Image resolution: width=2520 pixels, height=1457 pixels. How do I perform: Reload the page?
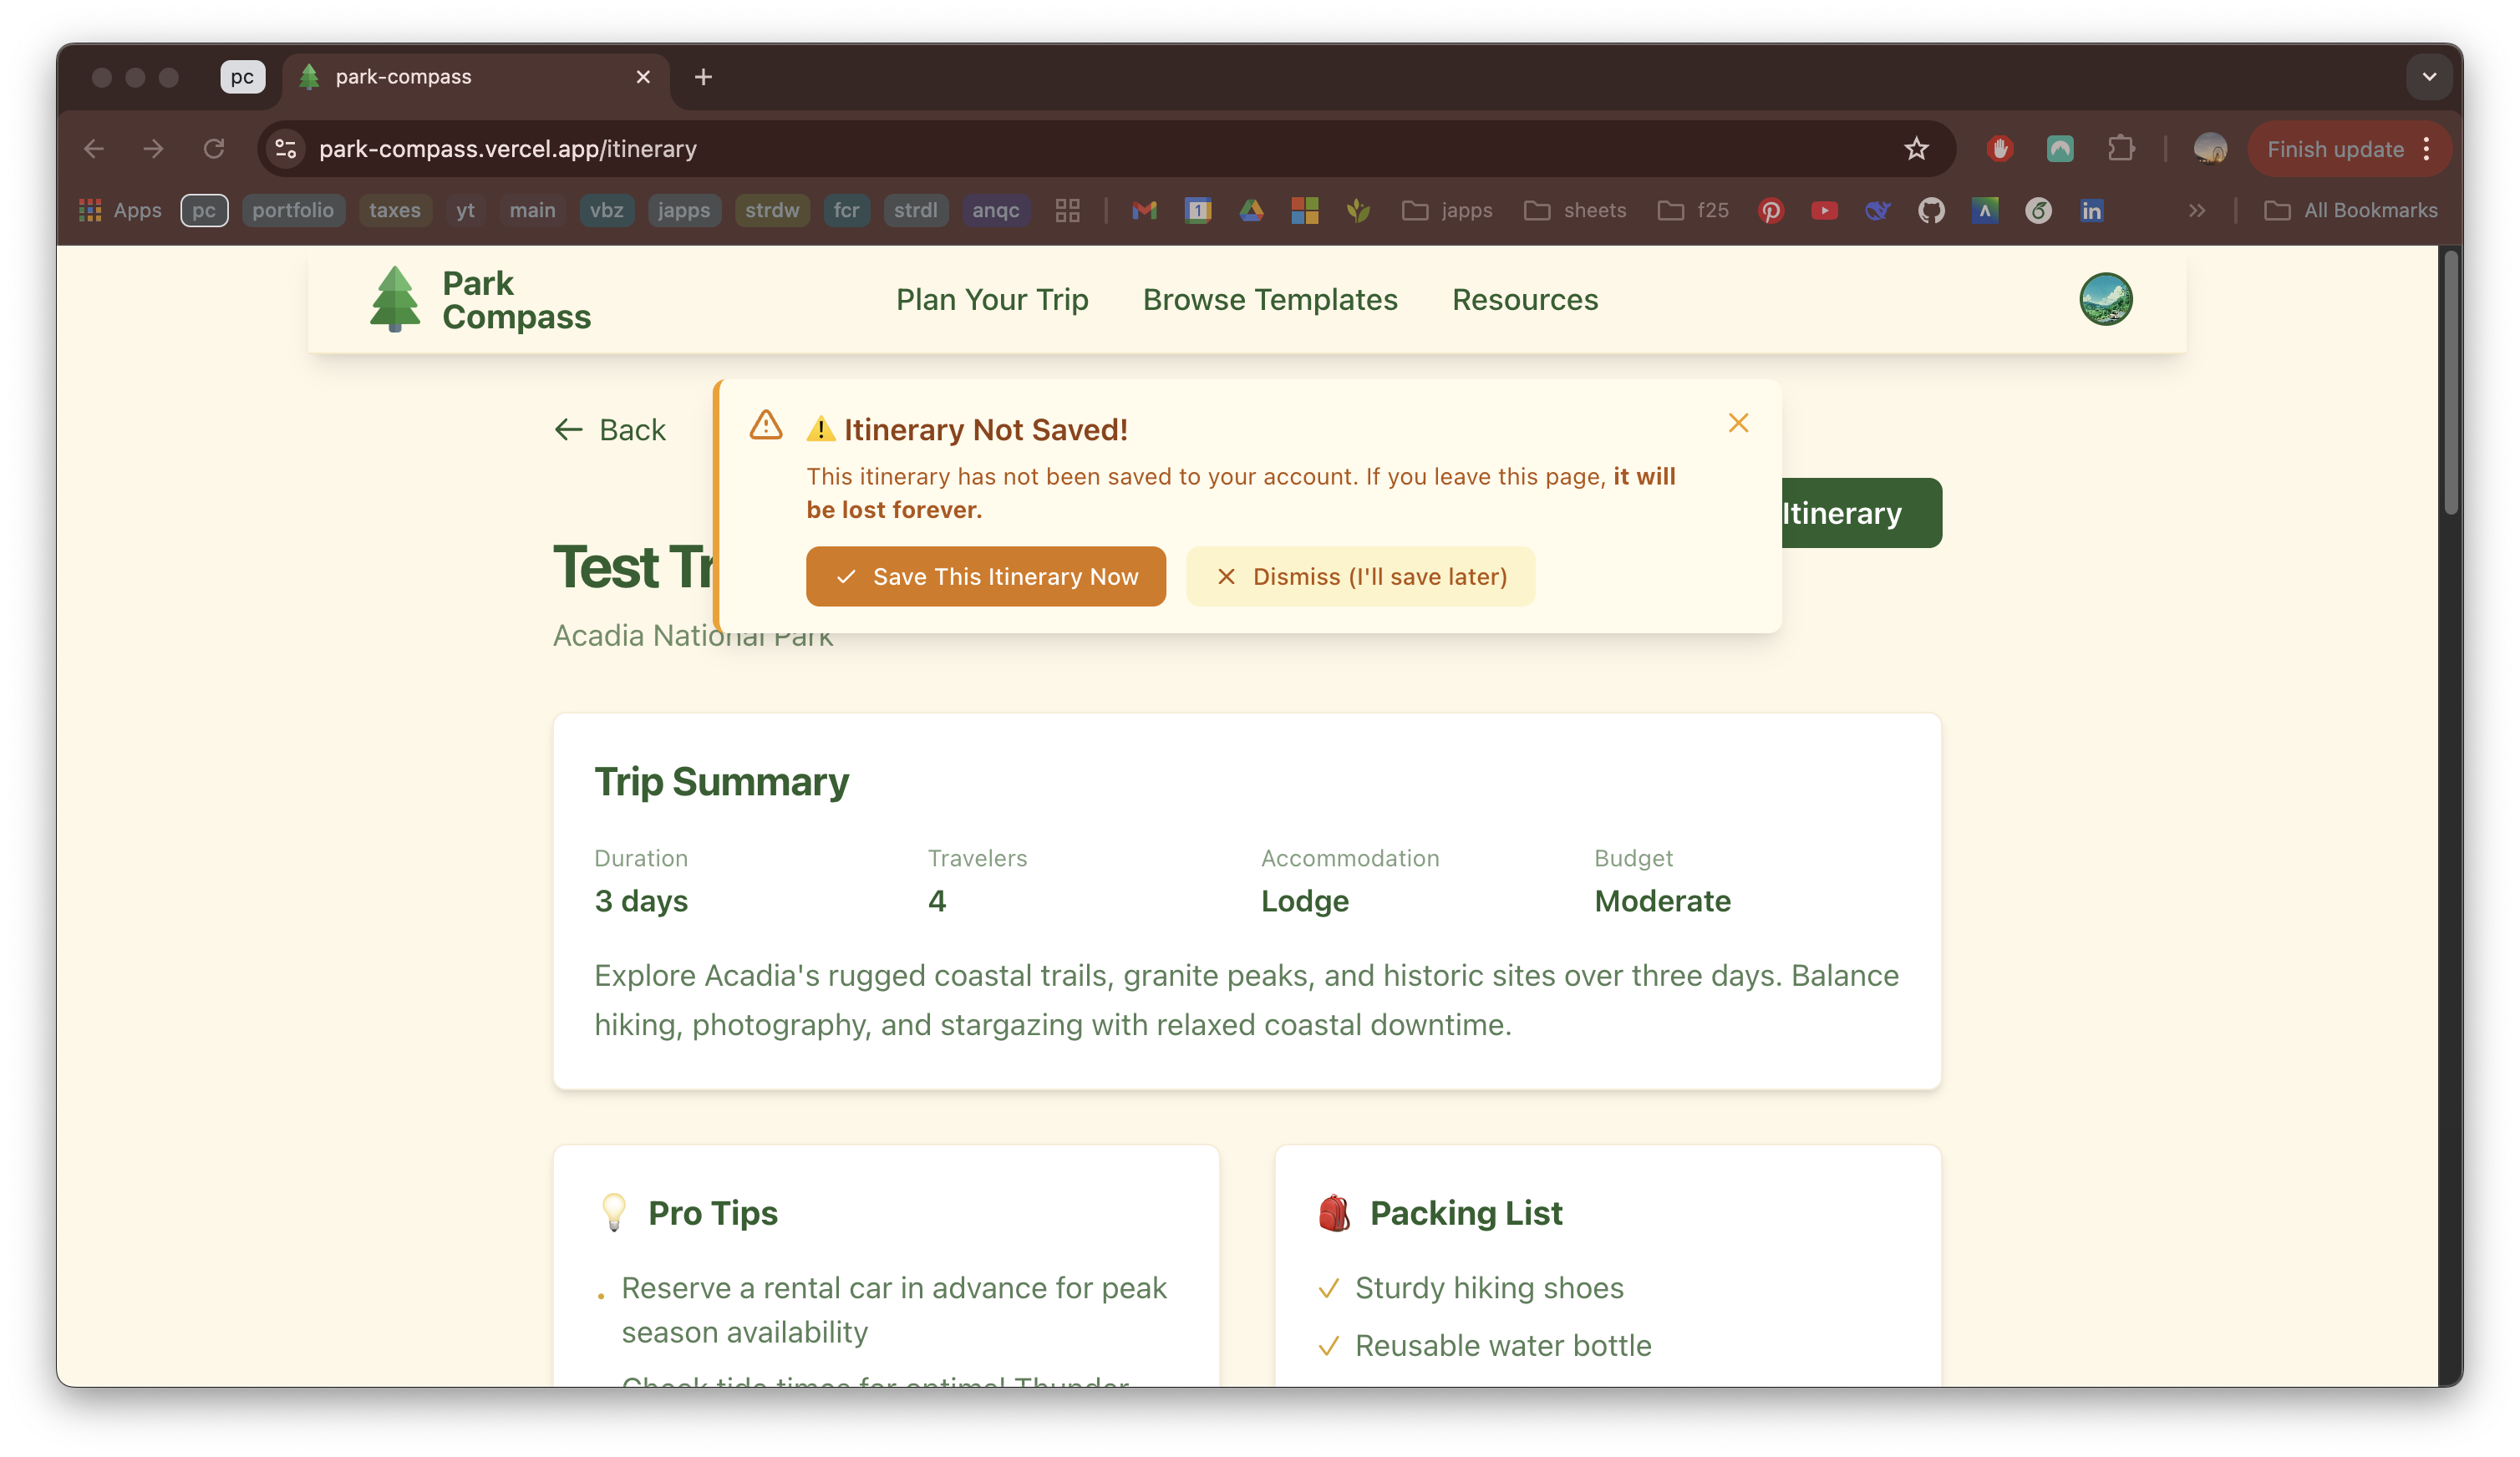tap(214, 149)
